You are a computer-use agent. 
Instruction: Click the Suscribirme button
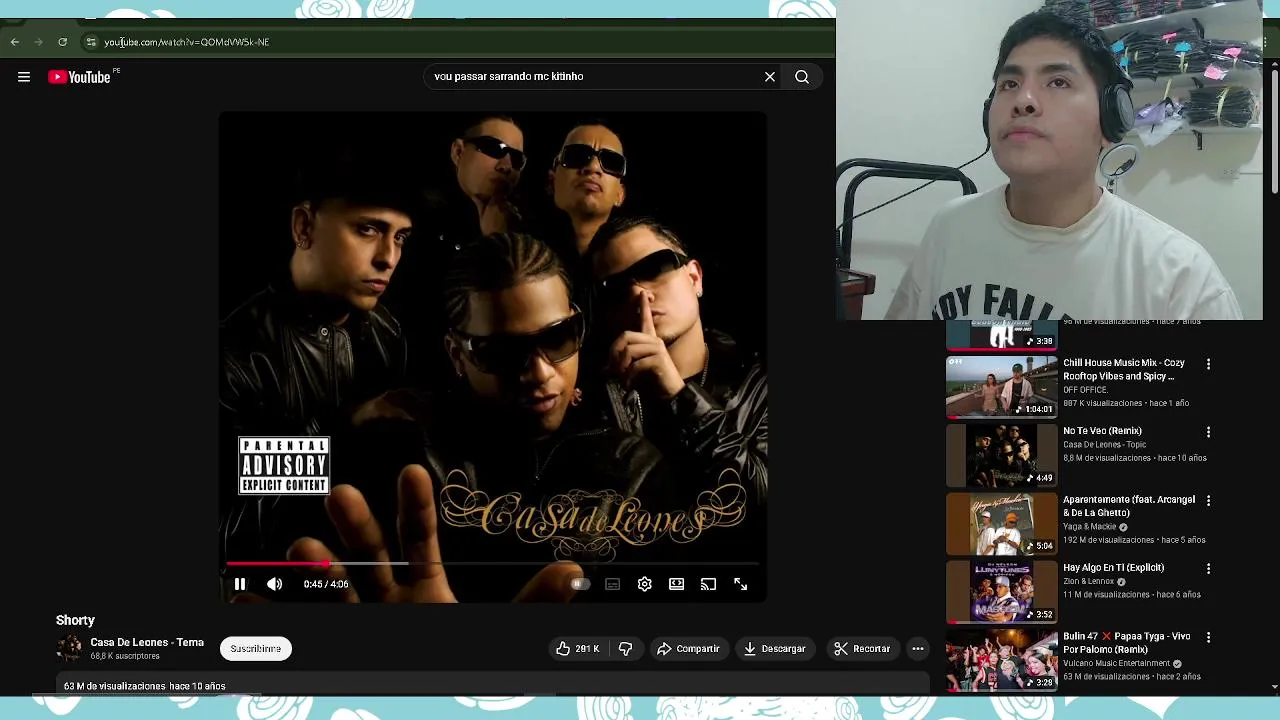256,649
